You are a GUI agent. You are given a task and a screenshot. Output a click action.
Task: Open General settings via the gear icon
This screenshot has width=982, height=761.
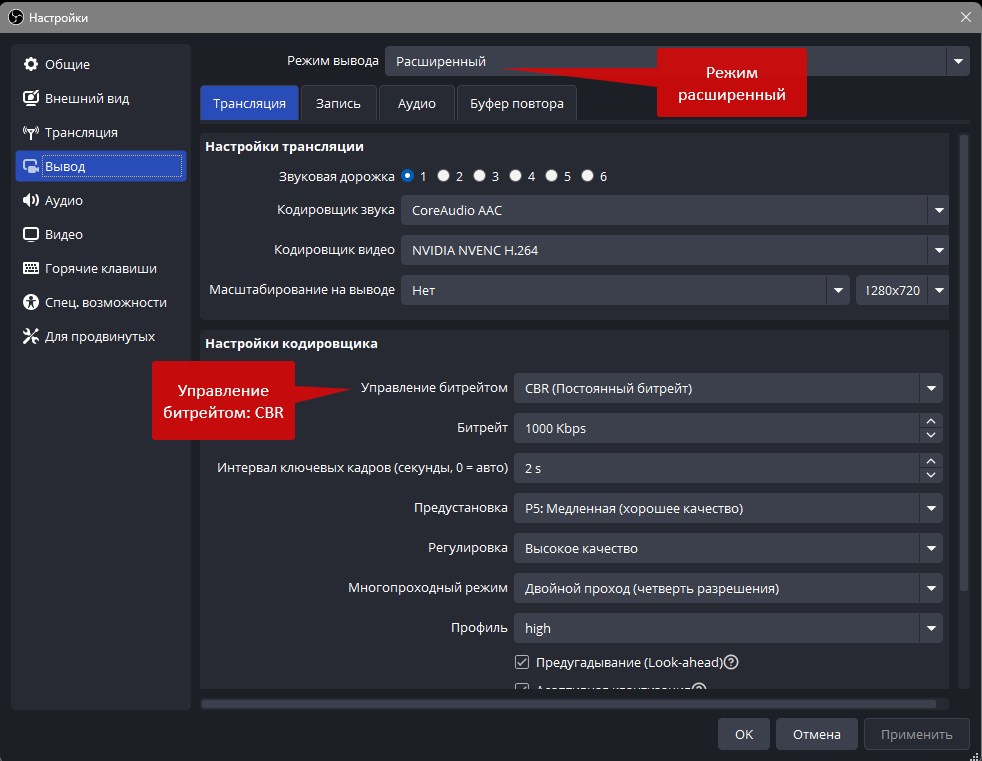tap(31, 64)
